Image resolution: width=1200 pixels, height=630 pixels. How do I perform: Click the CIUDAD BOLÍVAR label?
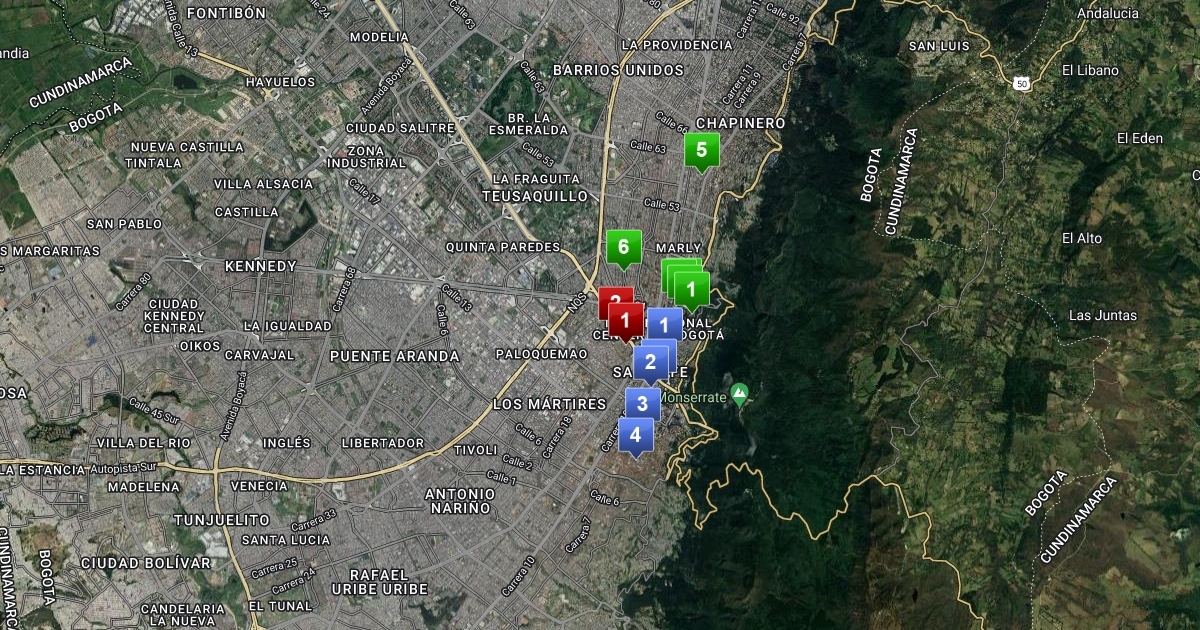[x=146, y=563]
